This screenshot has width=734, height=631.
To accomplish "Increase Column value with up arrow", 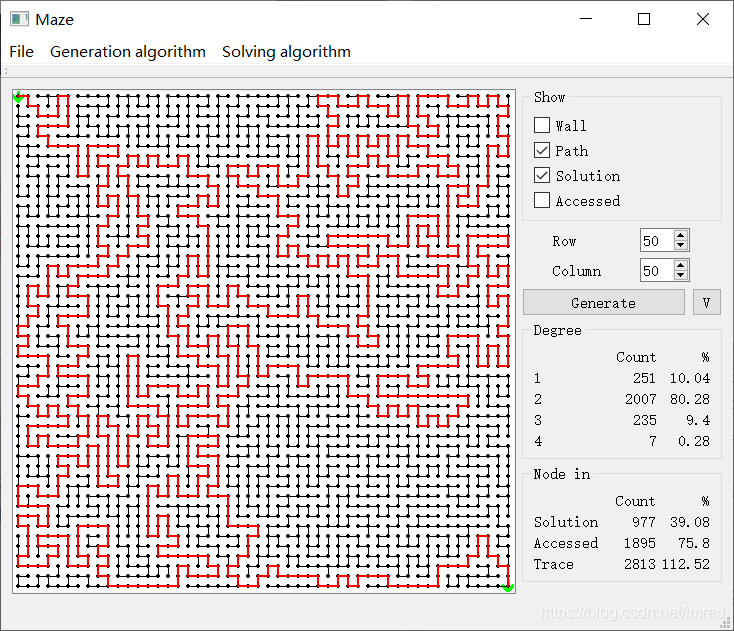I will [681, 265].
